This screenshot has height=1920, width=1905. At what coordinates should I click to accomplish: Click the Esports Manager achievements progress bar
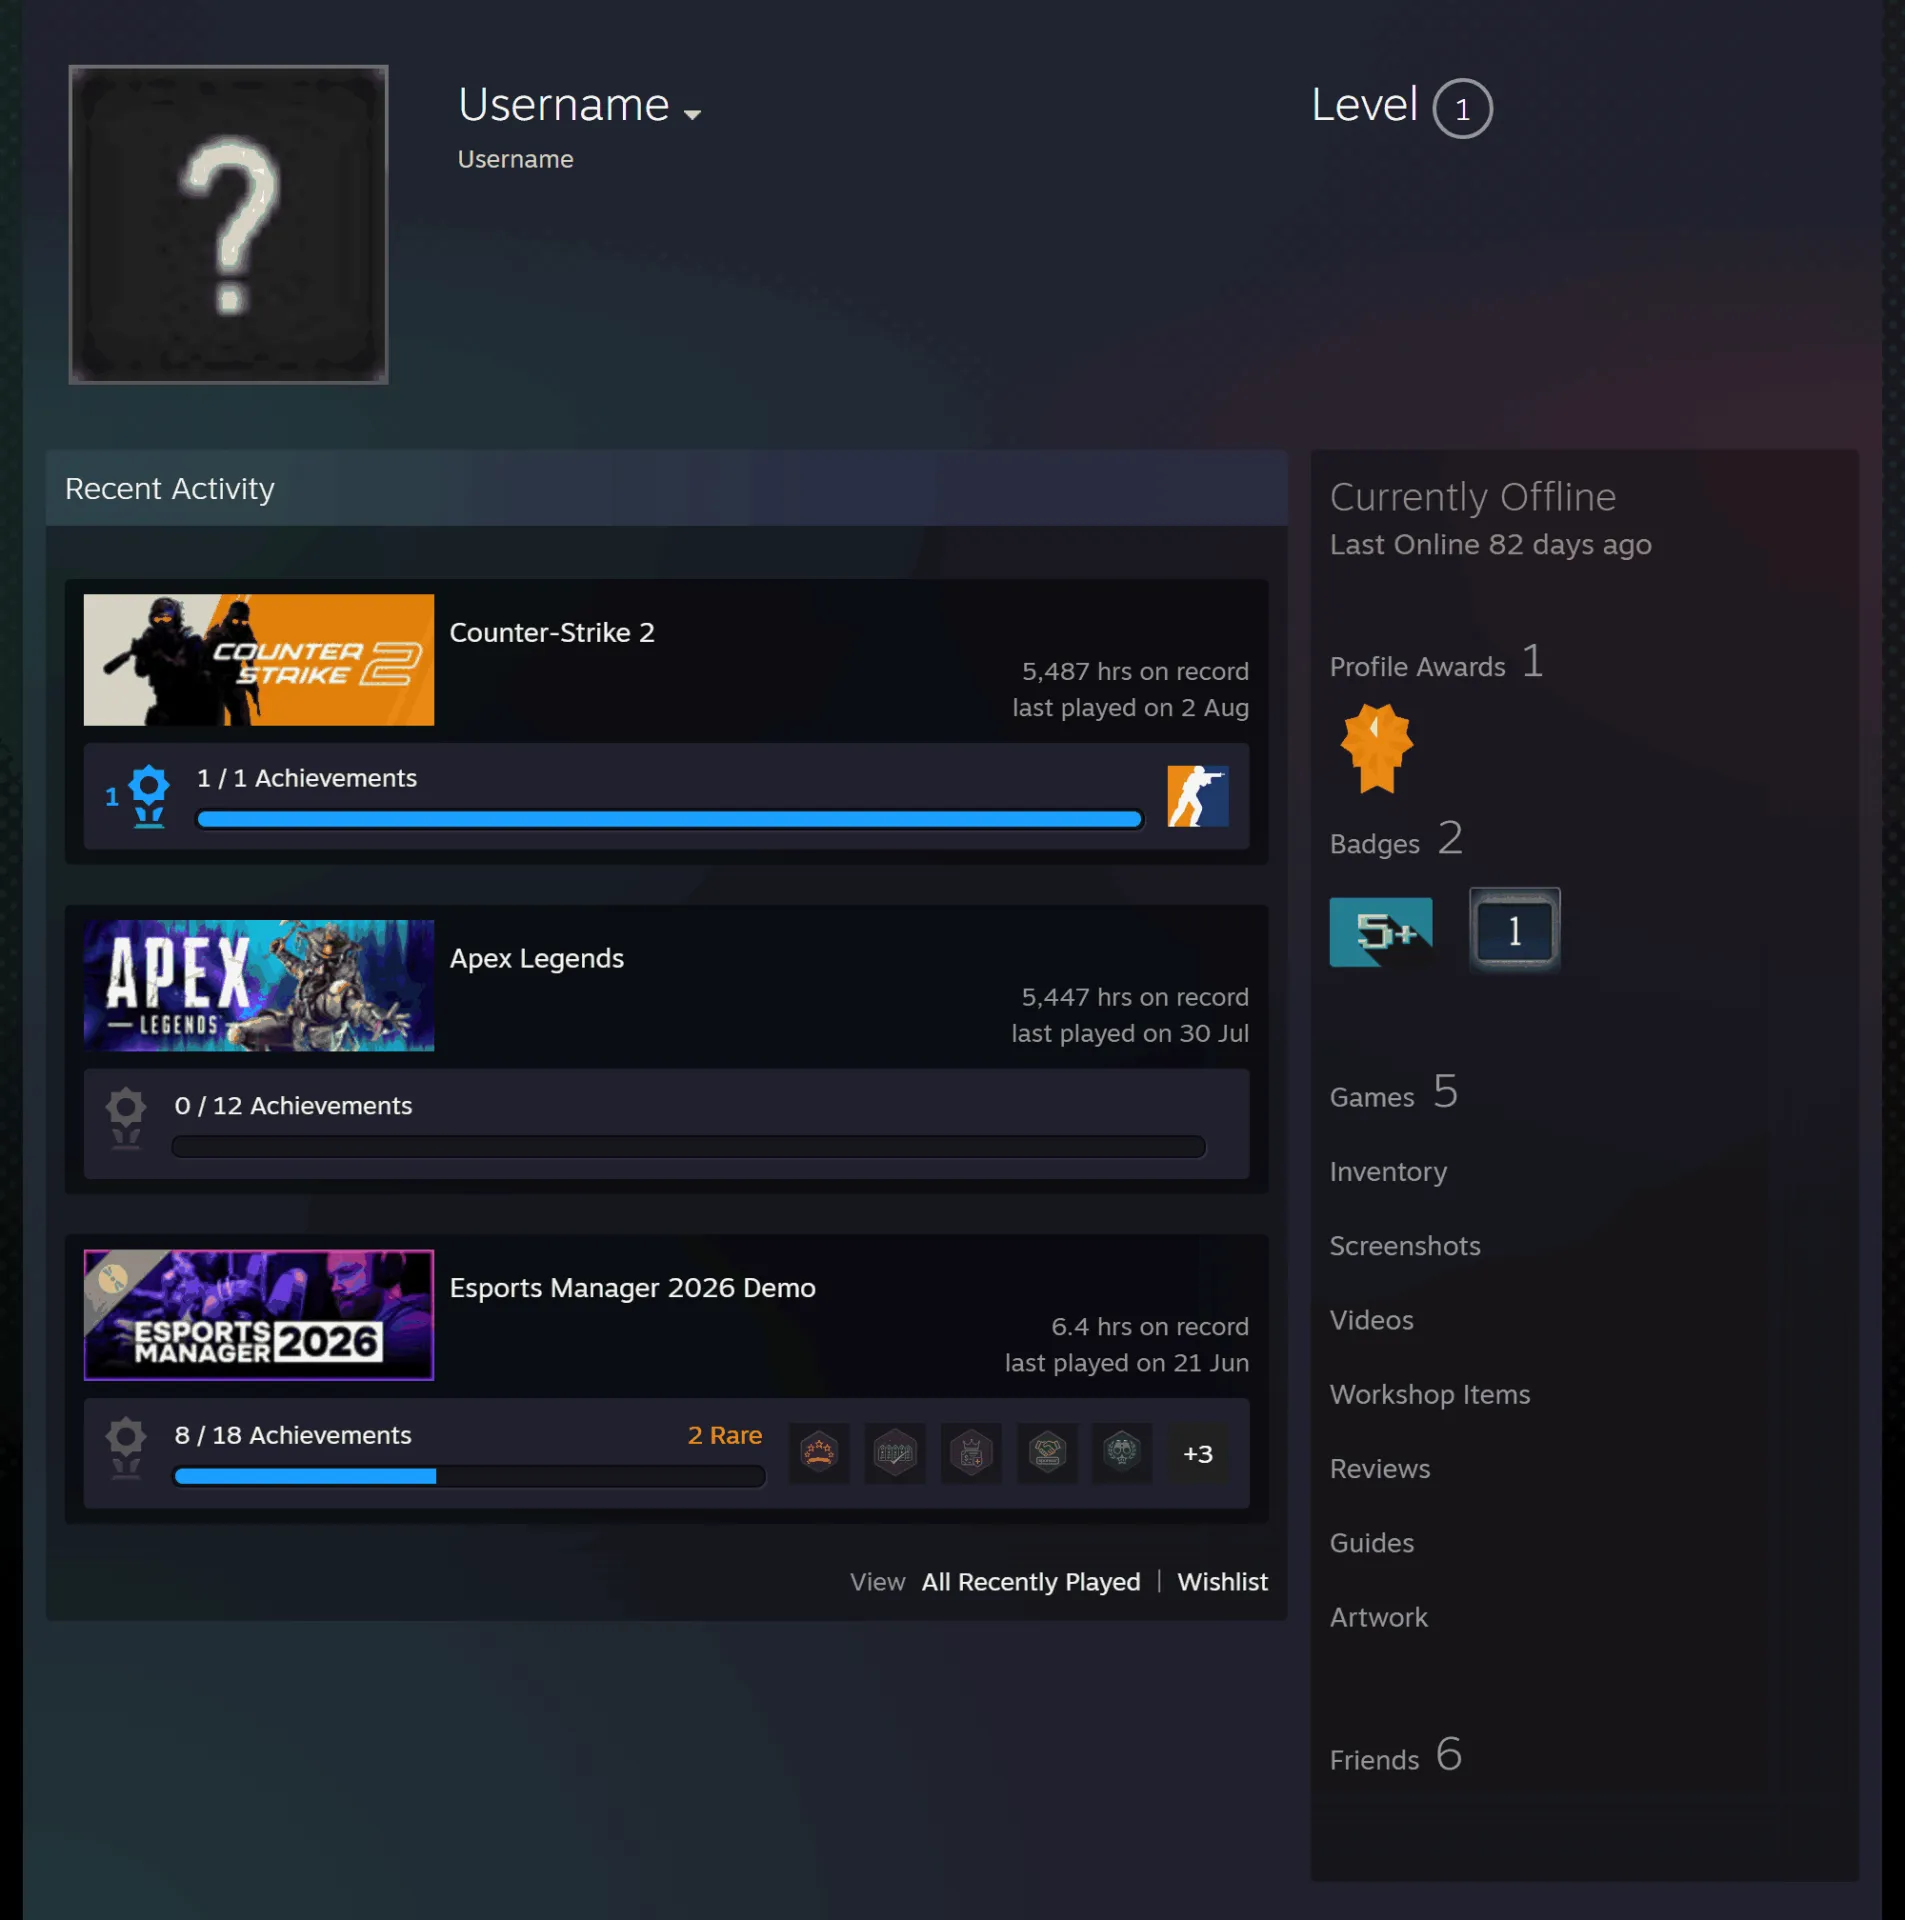pos(470,1476)
